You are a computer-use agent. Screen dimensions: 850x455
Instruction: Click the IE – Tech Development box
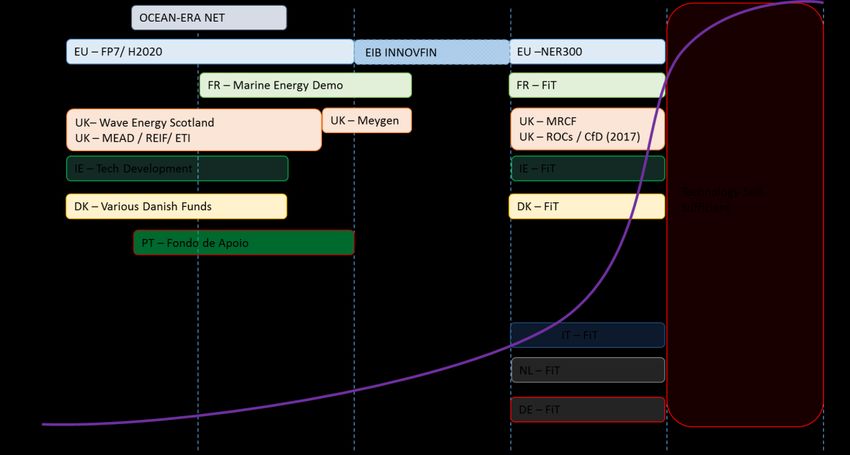pyautogui.click(x=177, y=168)
